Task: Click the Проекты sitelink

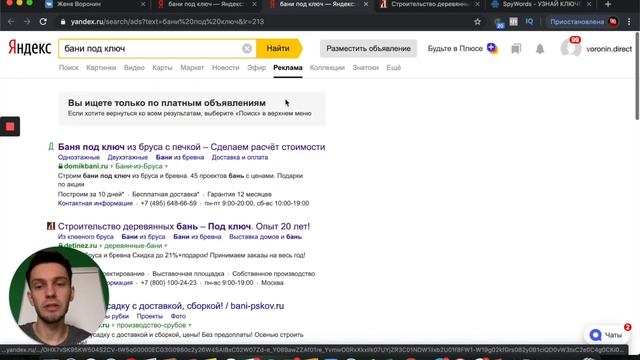Action: [x=149, y=316]
